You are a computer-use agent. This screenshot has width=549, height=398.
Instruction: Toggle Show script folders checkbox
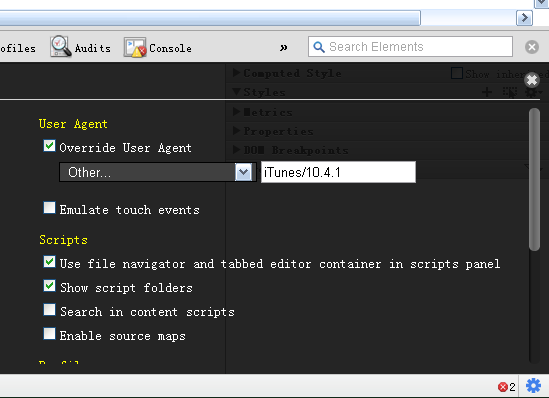pyautogui.click(x=49, y=286)
